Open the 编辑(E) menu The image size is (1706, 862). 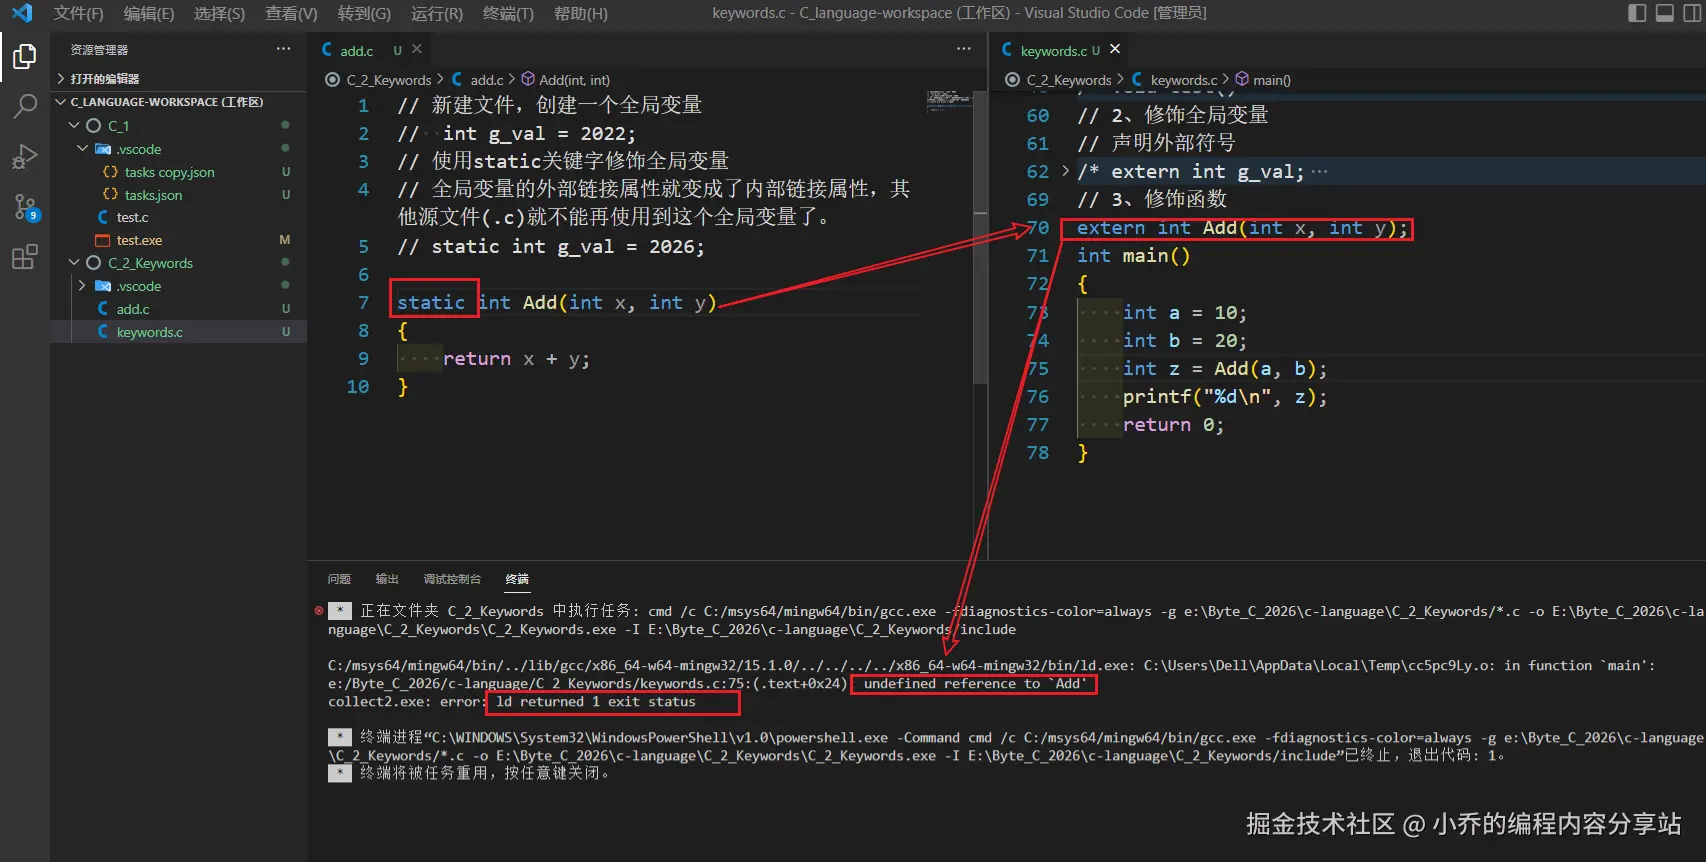coord(149,13)
